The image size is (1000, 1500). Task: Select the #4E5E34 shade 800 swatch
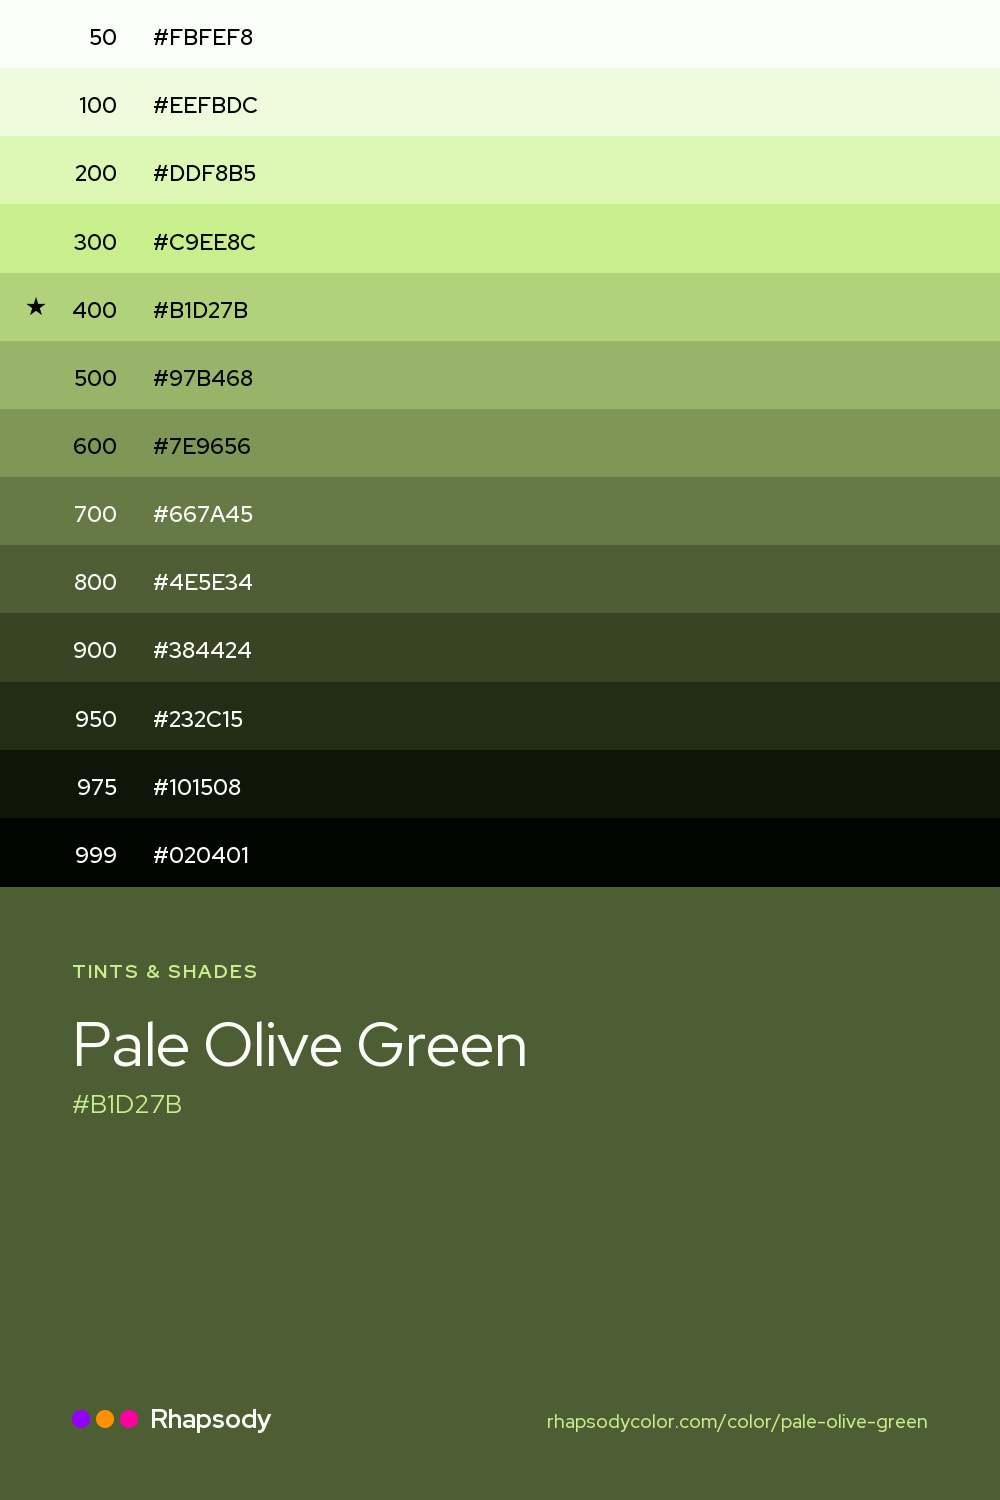[500, 579]
